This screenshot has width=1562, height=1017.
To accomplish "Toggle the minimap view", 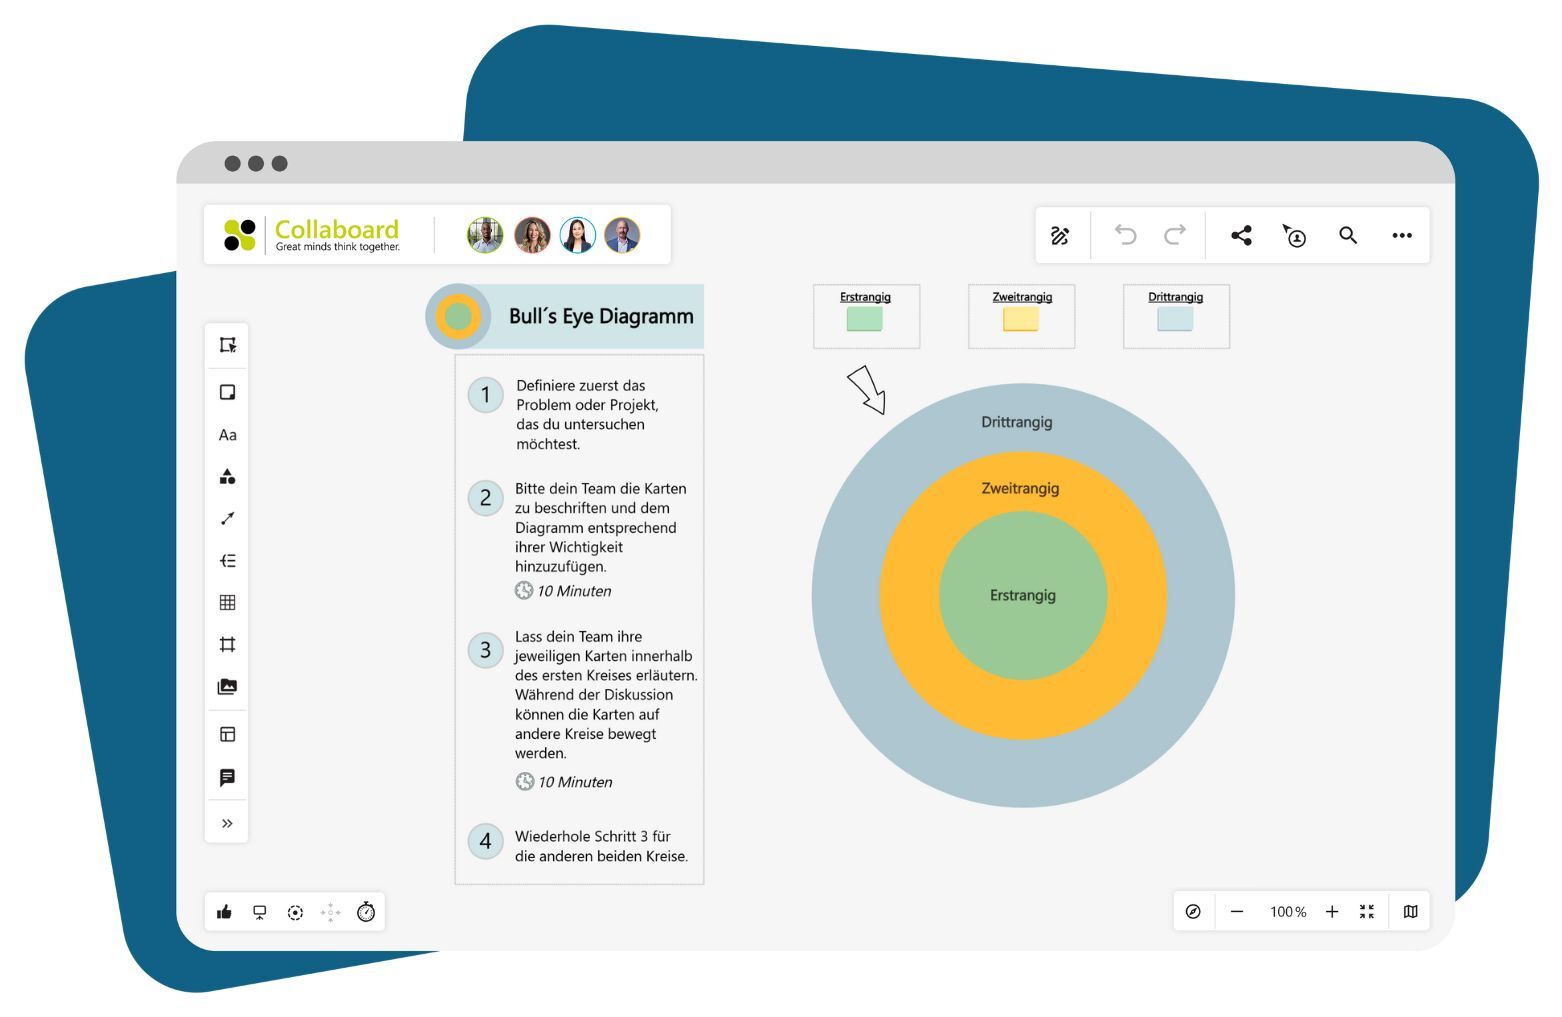I will tap(1410, 912).
